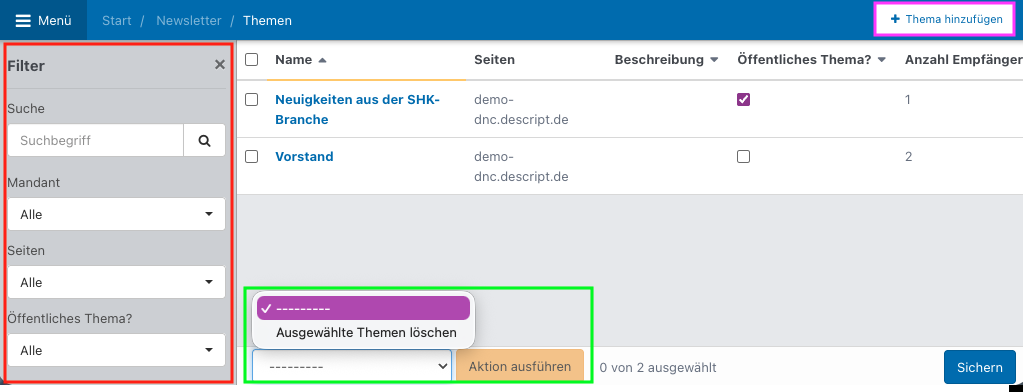
Task: Sort ascending via Name column arrow
Action: click(x=322, y=60)
